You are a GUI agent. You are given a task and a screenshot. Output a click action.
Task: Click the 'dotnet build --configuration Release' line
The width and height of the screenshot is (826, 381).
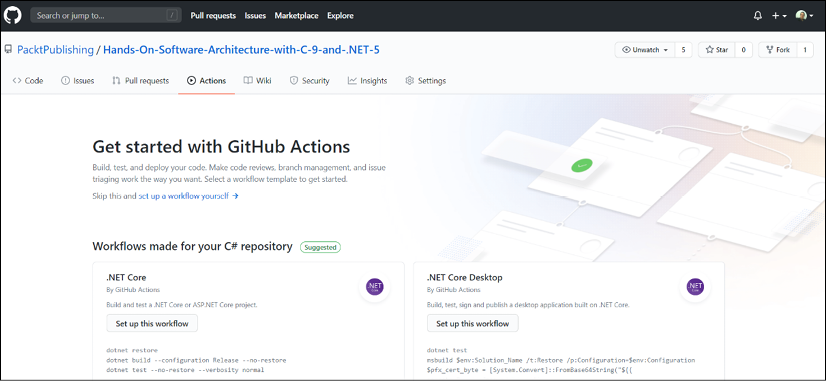click(196, 360)
